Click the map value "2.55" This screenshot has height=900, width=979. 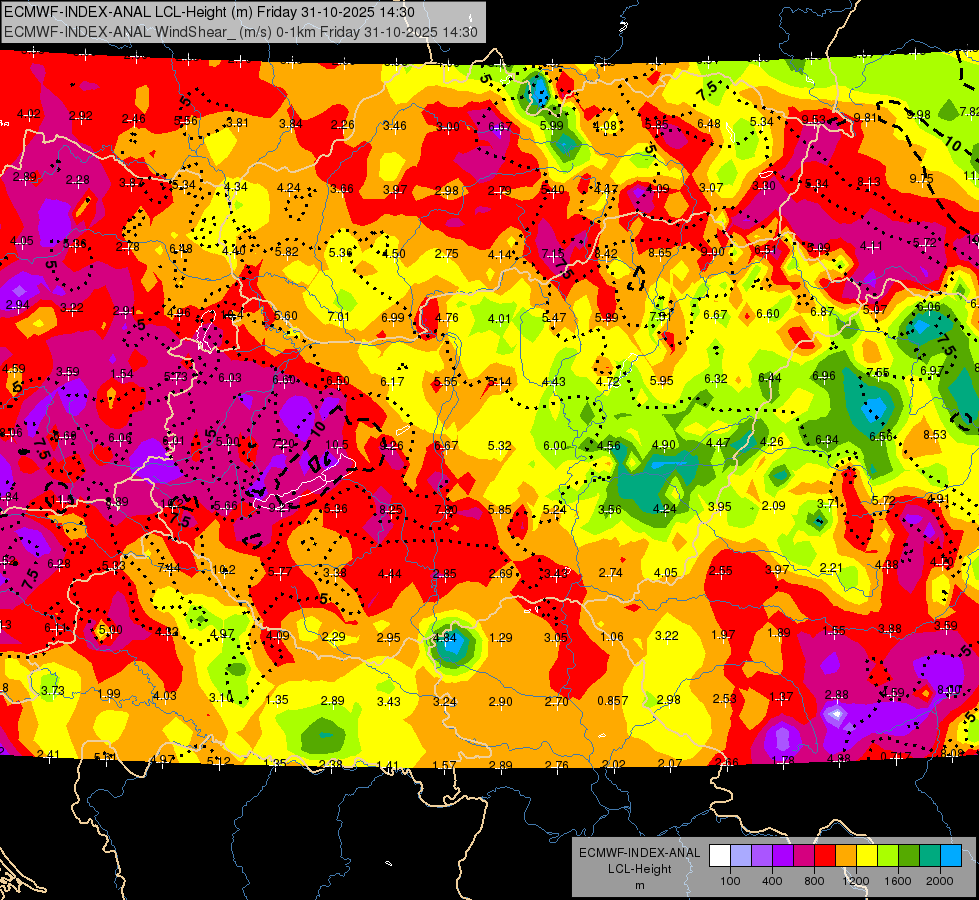point(721,570)
